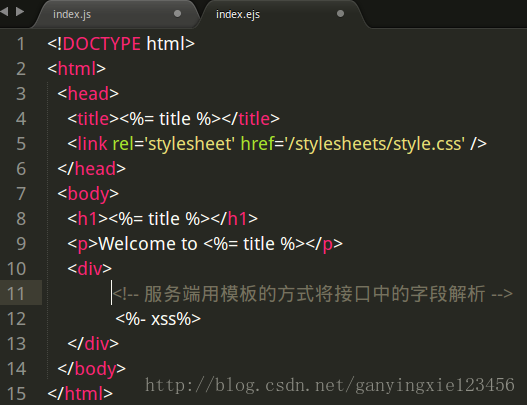527x405 pixels.
Task: Click the opening html tag on line 2
Action: pyautogui.click(x=77, y=69)
